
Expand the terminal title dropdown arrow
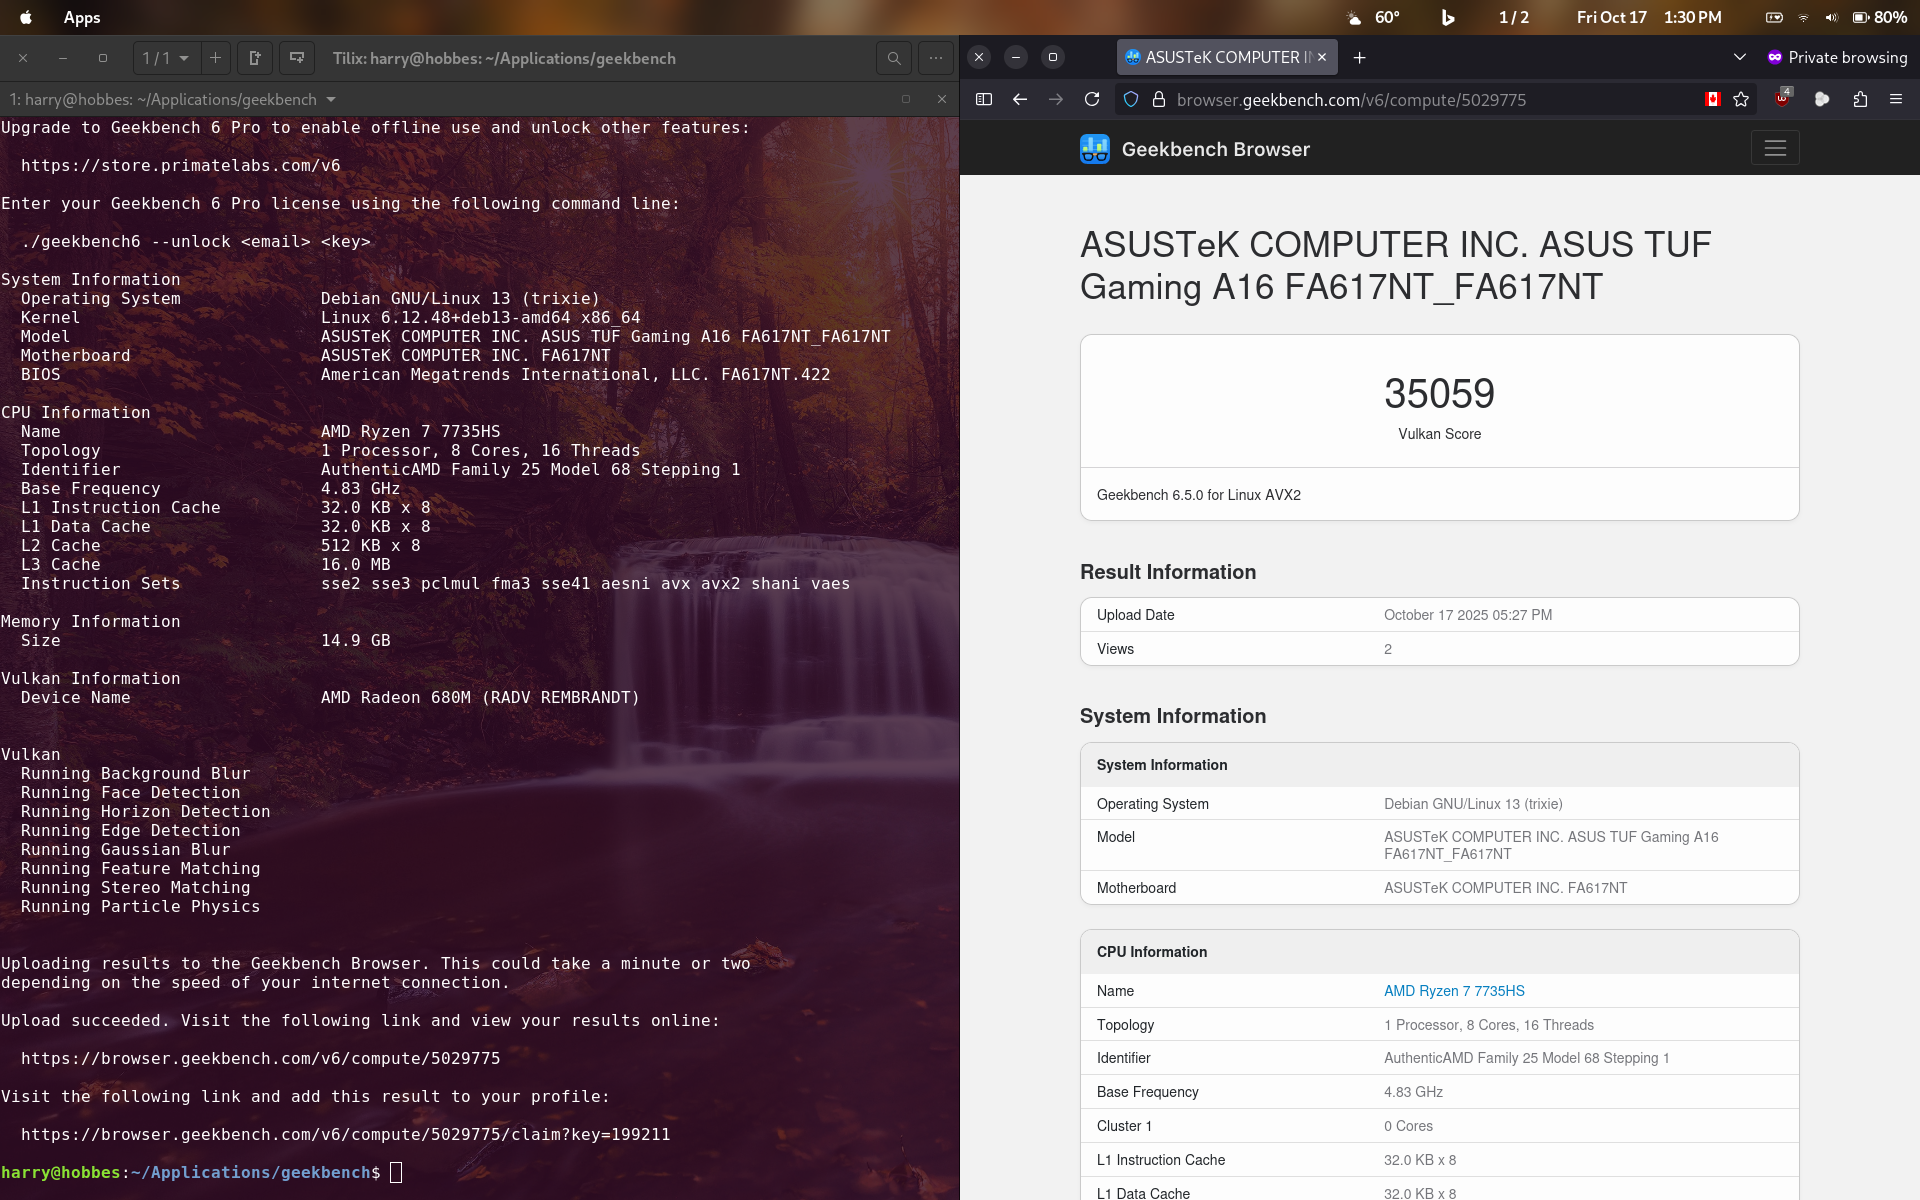(331, 99)
